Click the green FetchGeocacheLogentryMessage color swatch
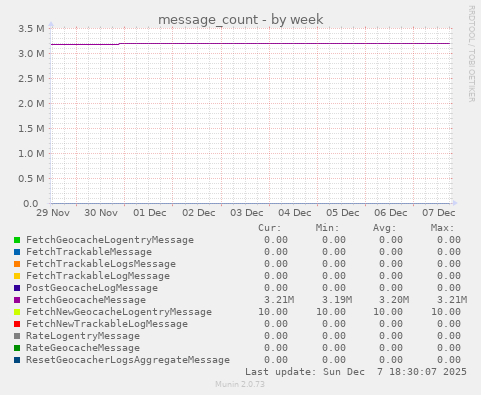The height and width of the screenshot is (395, 481). [17, 240]
